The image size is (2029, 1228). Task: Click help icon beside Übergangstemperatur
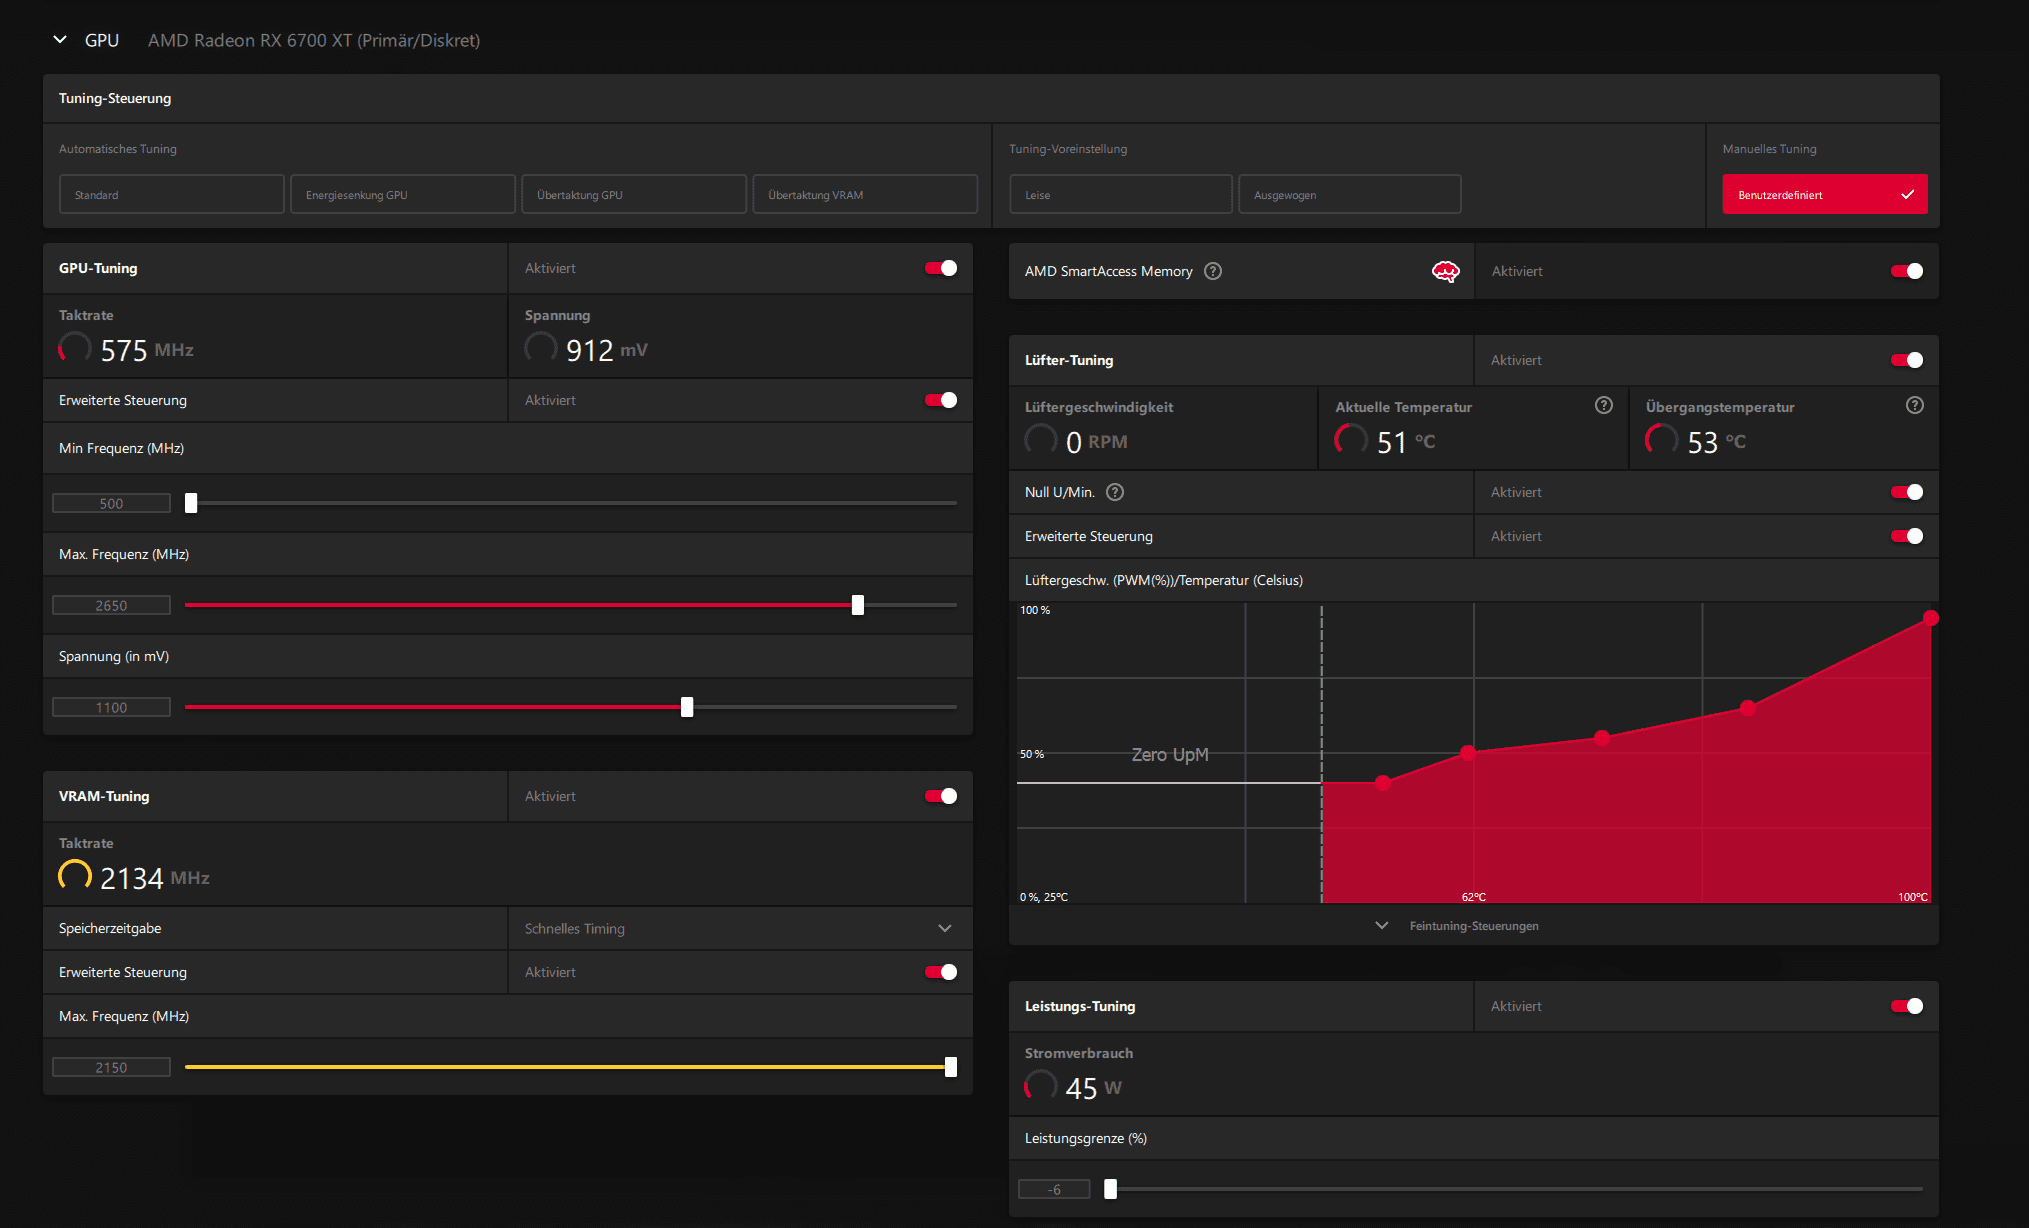point(1914,405)
